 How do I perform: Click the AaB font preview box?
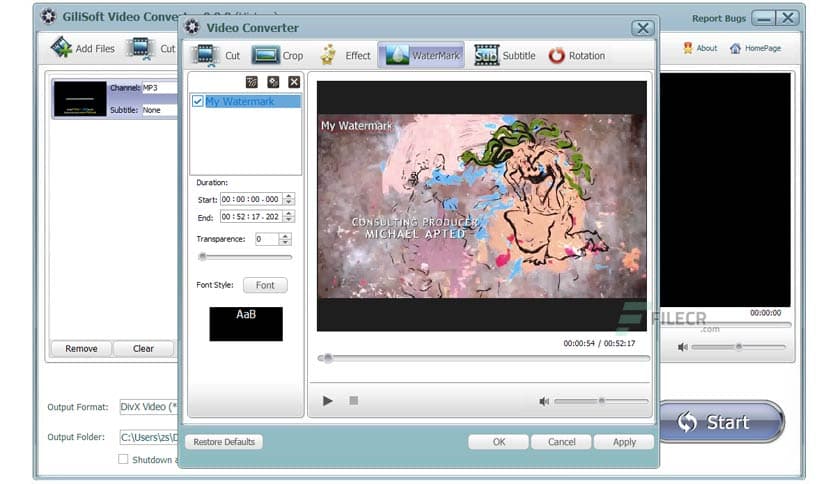246,324
